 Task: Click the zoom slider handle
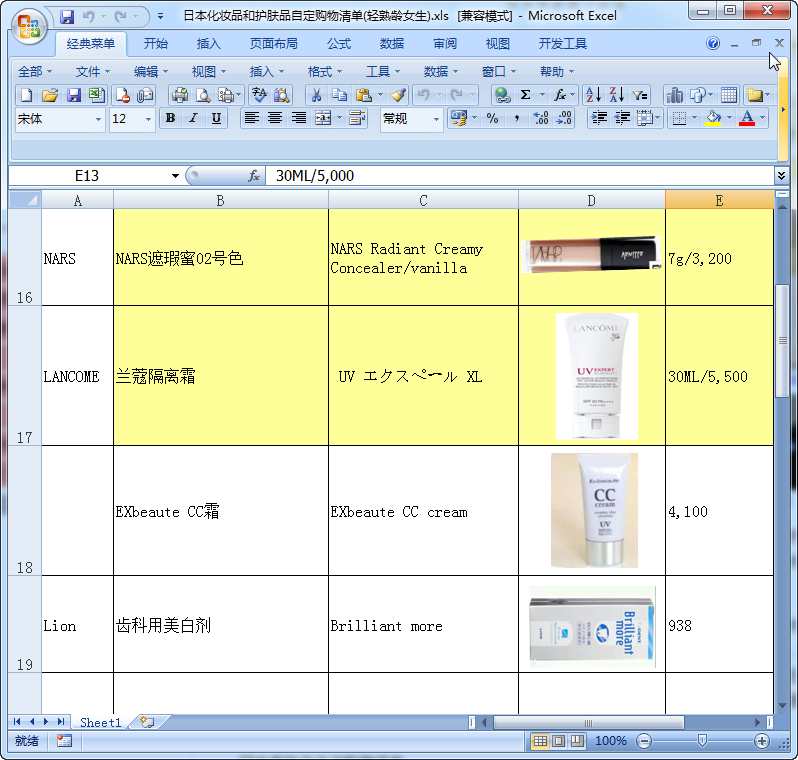(x=702, y=741)
